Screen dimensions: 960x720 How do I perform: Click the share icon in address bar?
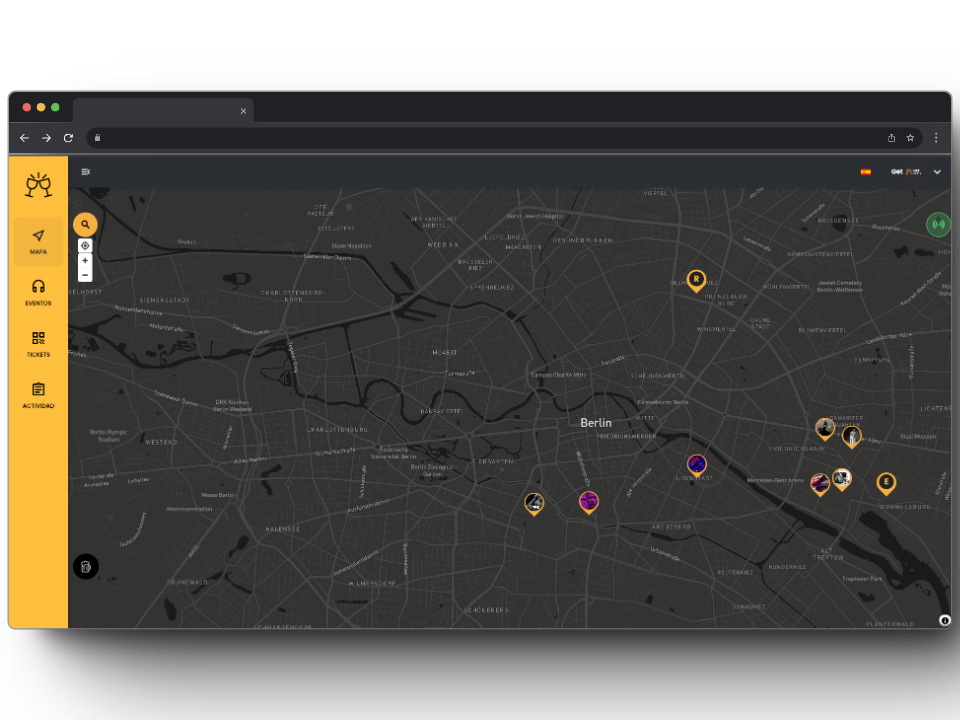(x=891, y=138)
